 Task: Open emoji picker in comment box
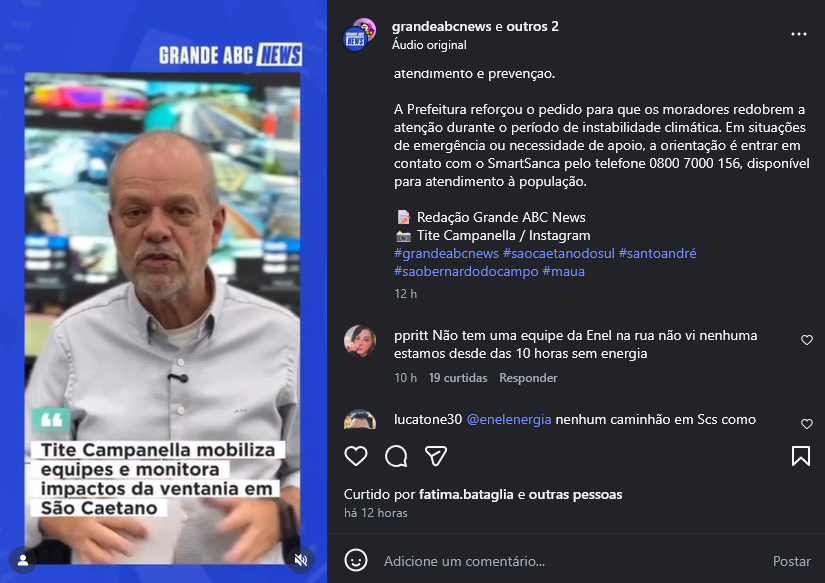[356, 560]
